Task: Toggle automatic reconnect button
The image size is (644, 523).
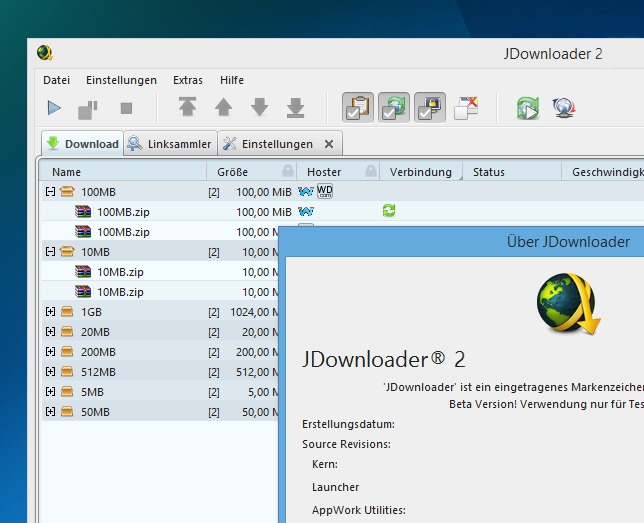Action: coord(394,108)
